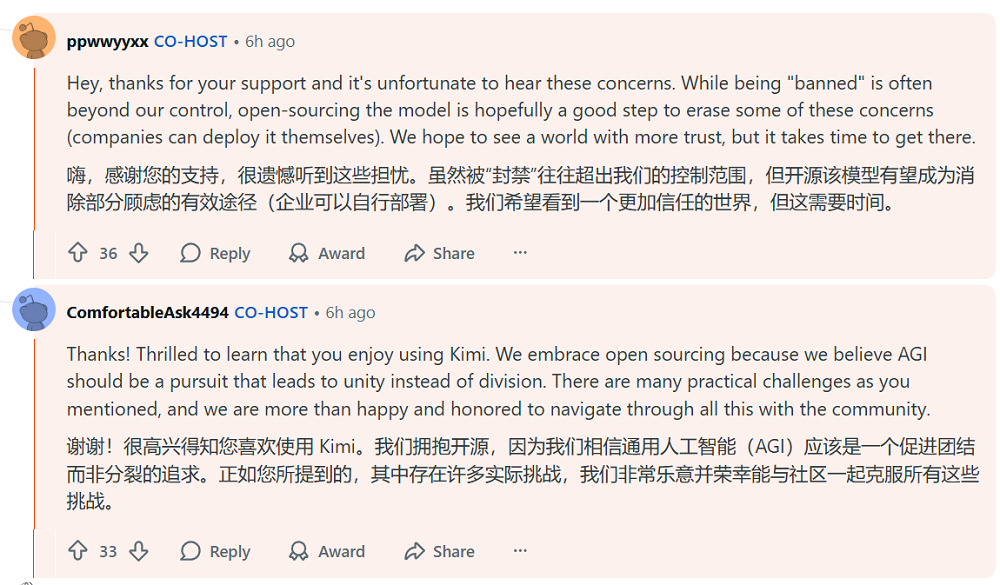Click the Share arrow icon on ppwwyyxx's comment
This screenshot has height=585, width=1000.
412,253
